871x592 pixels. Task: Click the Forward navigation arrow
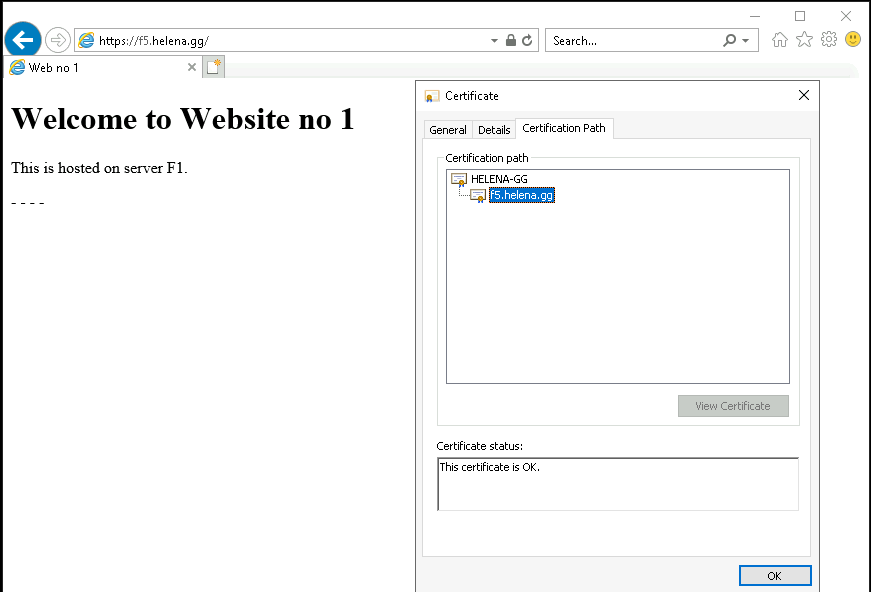click(58, 40)
